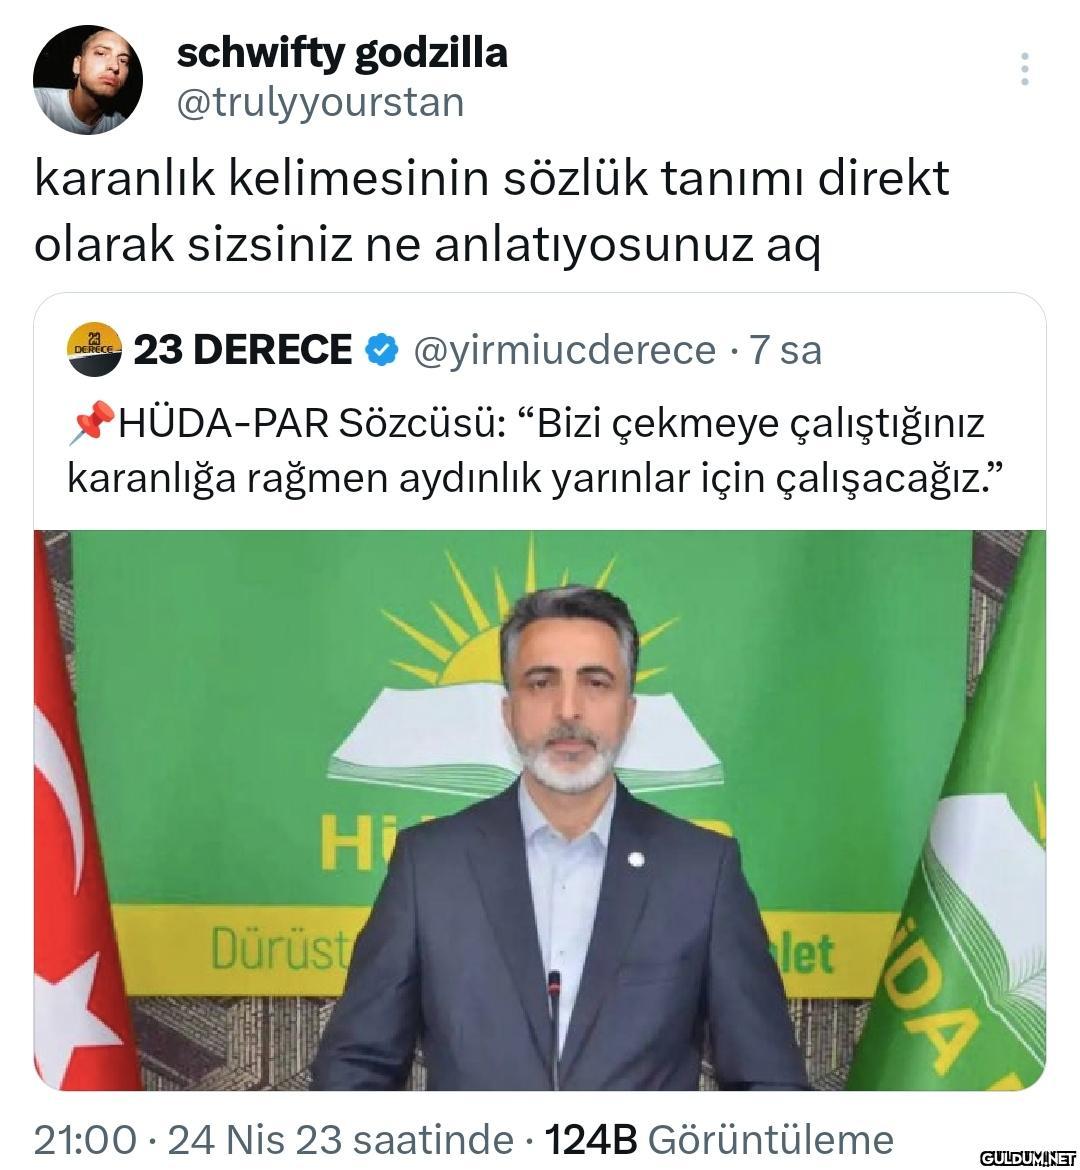
Task: Open schwifty godzilla's profile picture
Action: click(87, 79)
